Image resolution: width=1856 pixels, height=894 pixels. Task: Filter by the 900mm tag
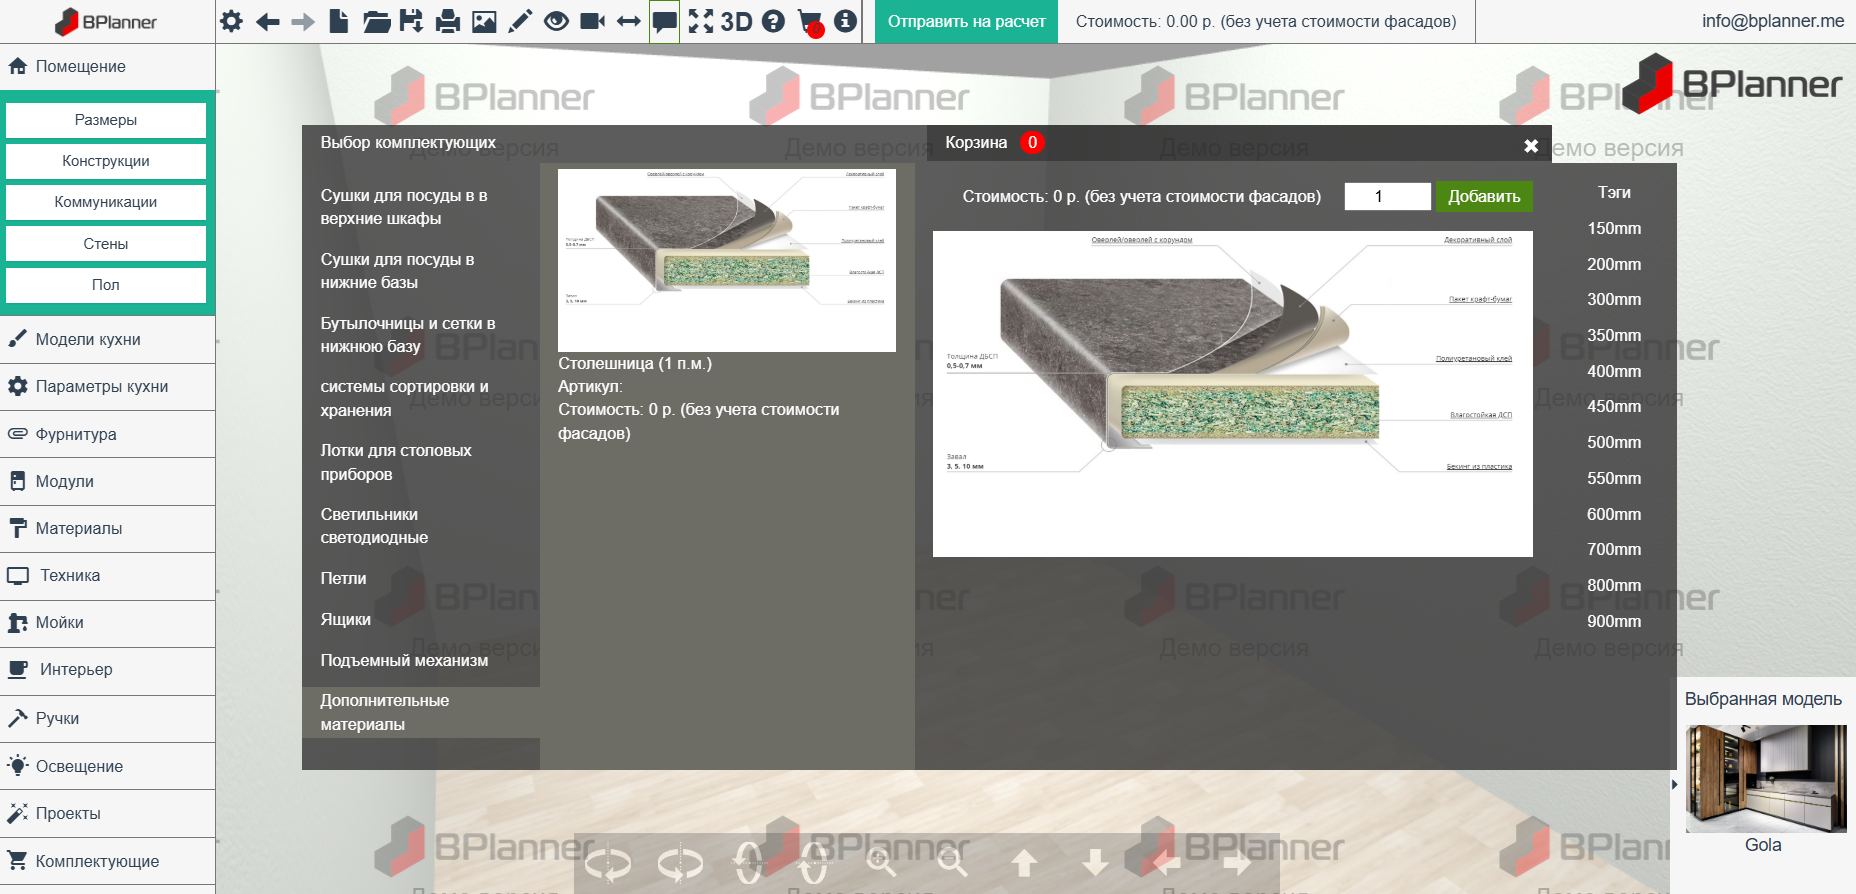(1614, 621)
